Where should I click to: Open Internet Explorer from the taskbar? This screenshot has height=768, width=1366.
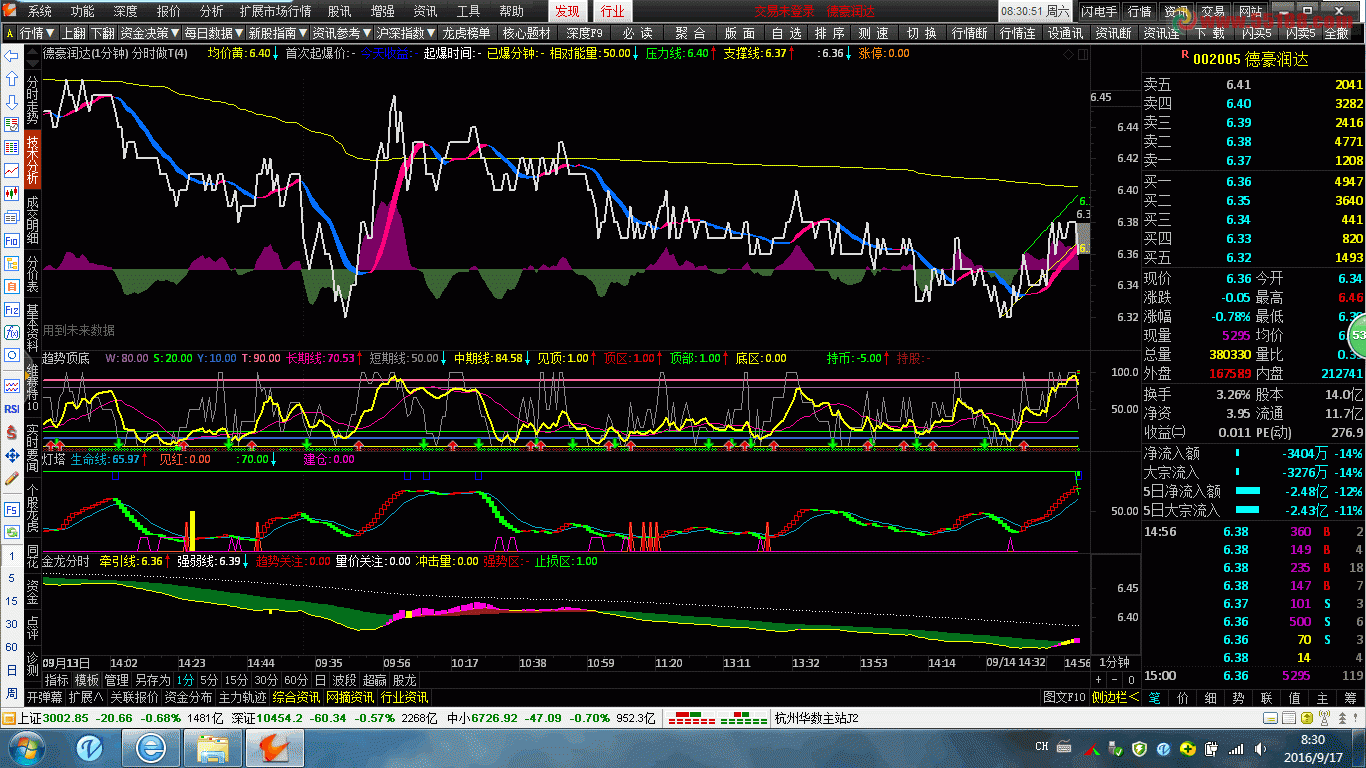click(151, 748)
